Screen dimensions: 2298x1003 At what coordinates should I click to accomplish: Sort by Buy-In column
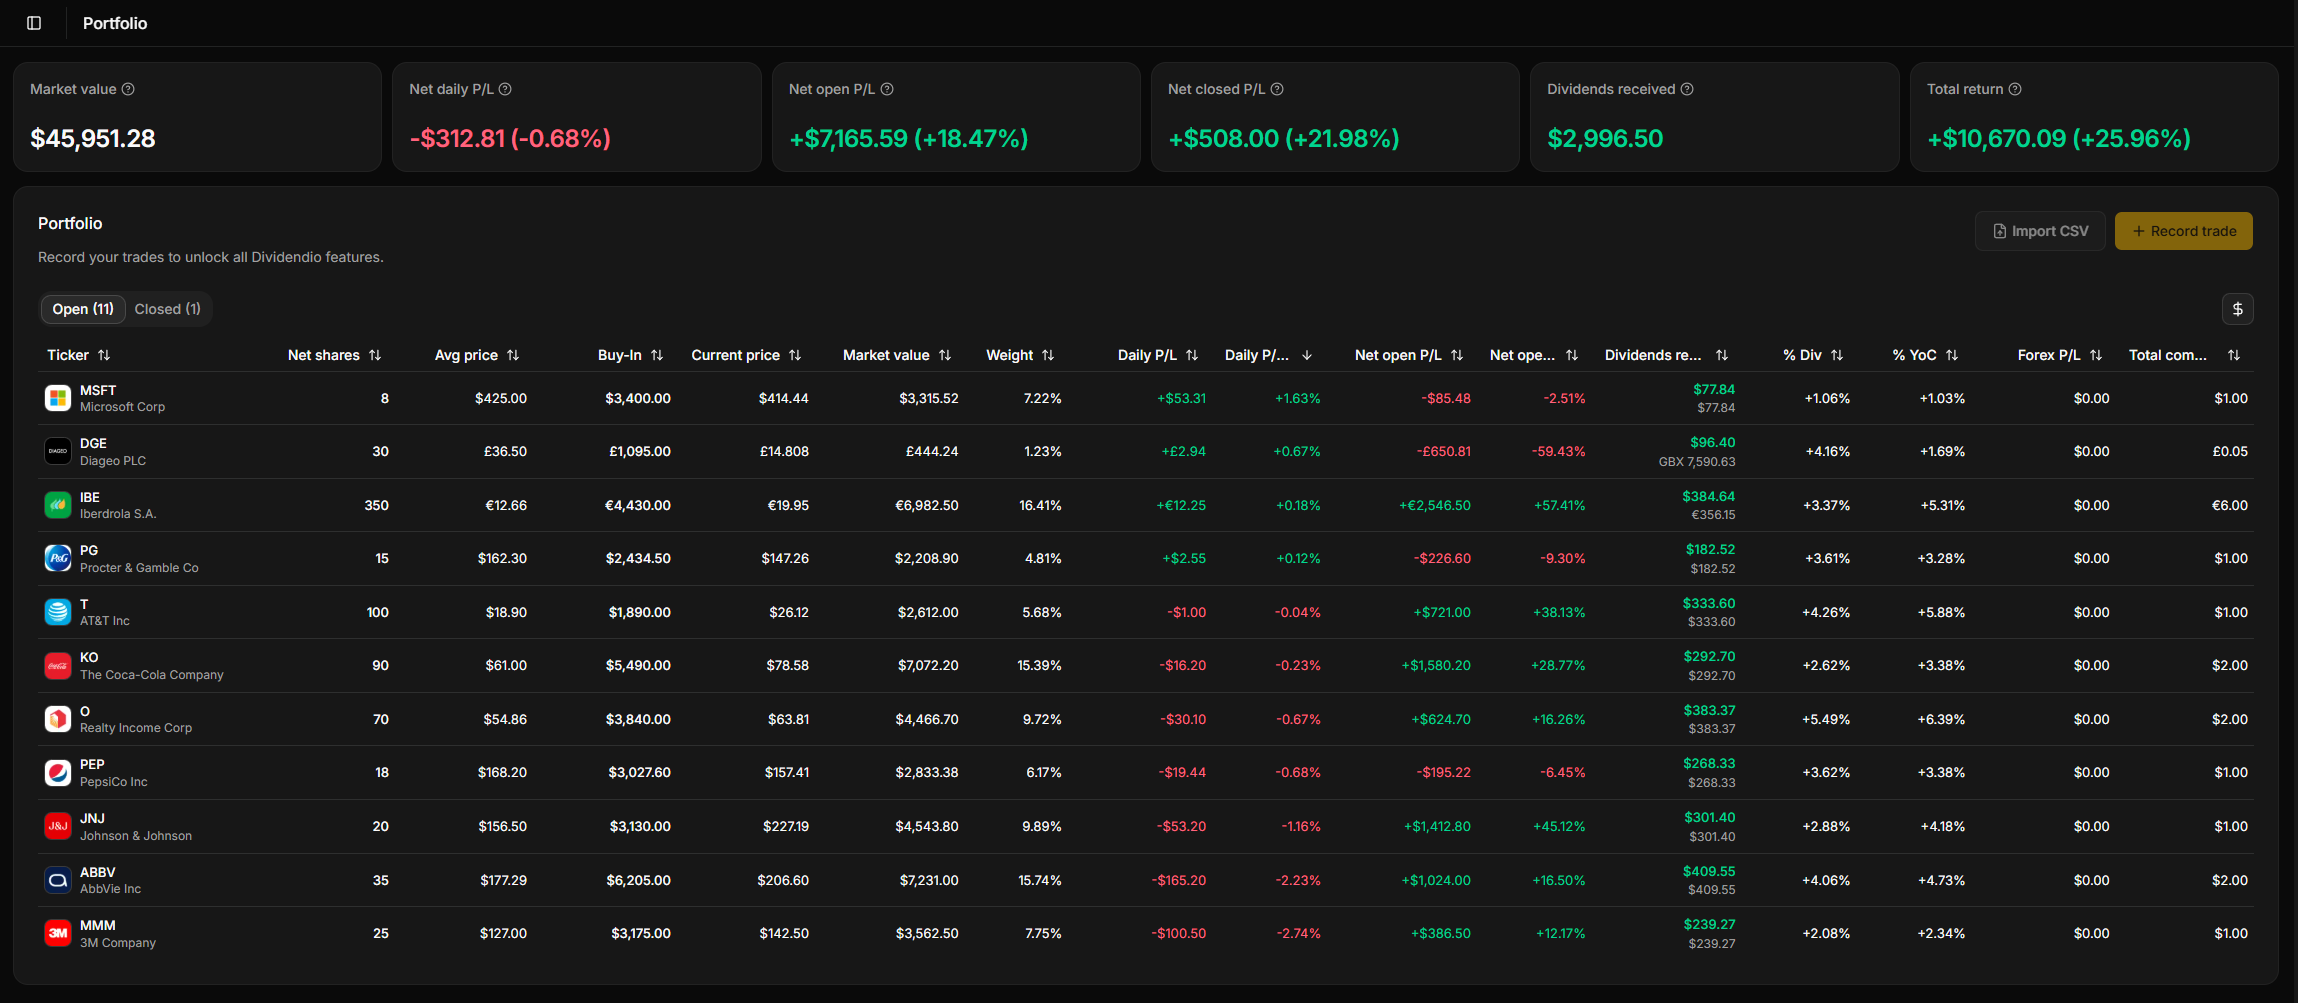(631, 355)
